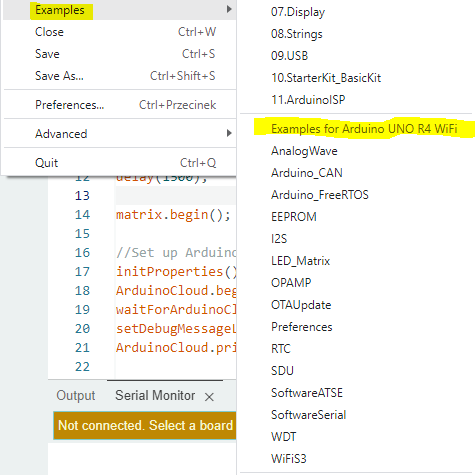
Task: Switch to the Serial Monitor tab
Action: coord(155,396)
